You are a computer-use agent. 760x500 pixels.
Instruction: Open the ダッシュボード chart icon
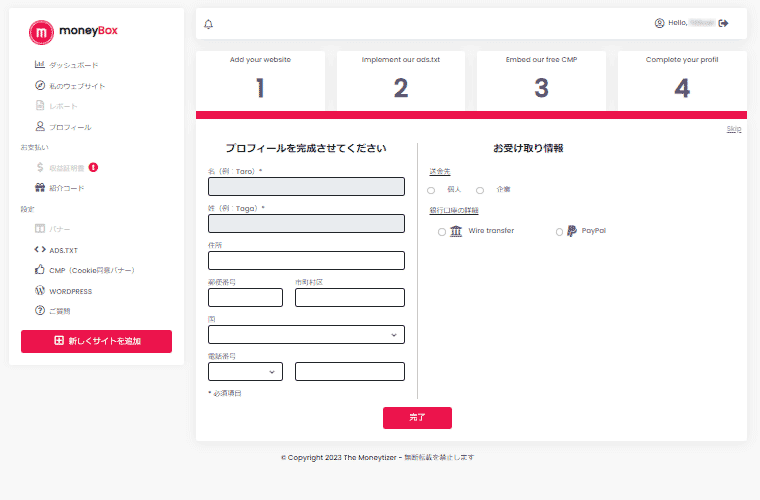tap(40, 64)
